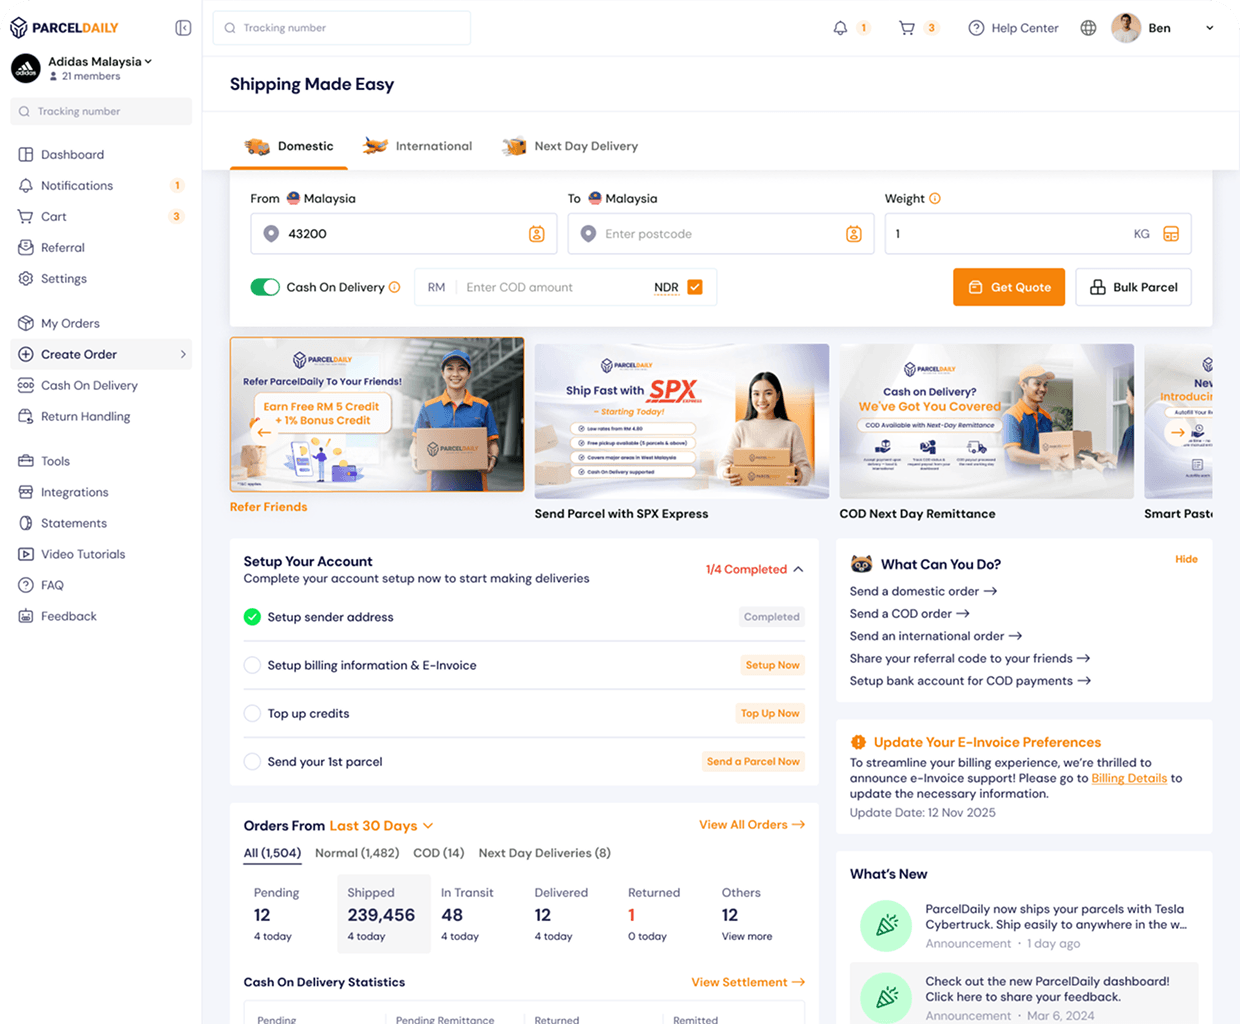Select the Next Day Deliveries (8) tab
Viewport: 1240px width, 1024px height.
click(x=544, y=853)
